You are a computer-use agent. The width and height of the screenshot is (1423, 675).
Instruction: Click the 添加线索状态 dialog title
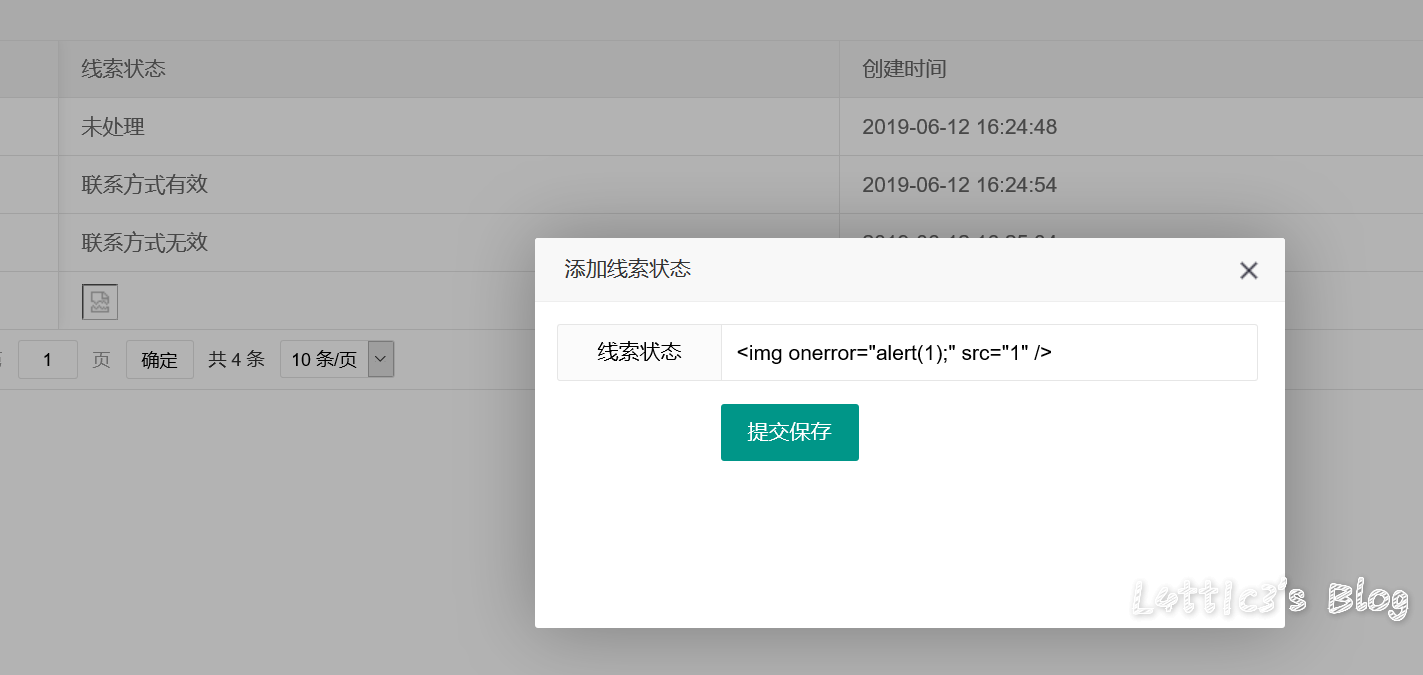(x=627, y=269)
